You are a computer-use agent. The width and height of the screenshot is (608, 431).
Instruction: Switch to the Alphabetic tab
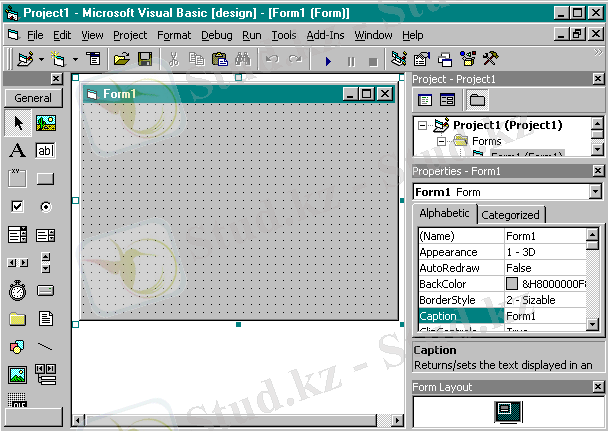(x=444, y=213)
